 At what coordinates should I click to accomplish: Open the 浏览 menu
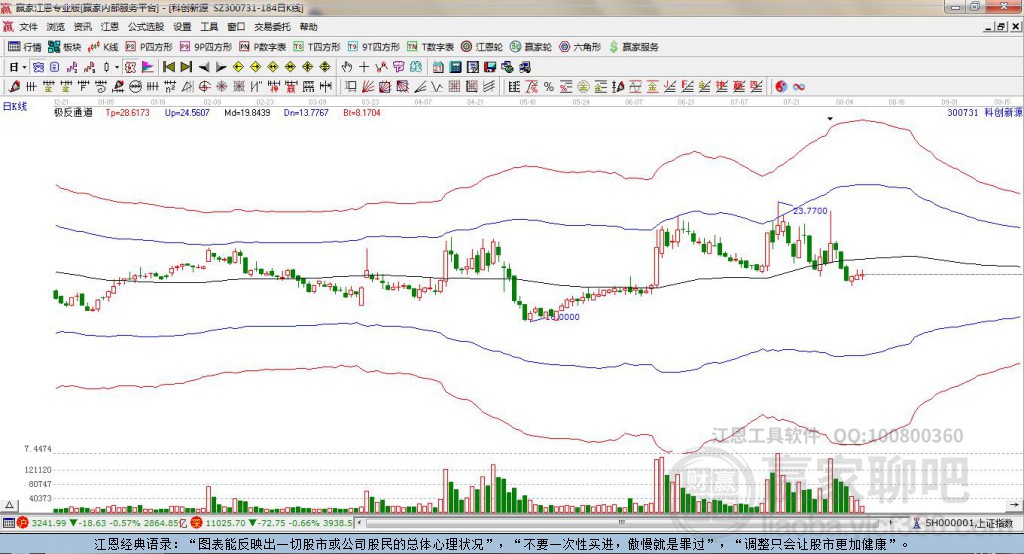[x=56, y=27]
